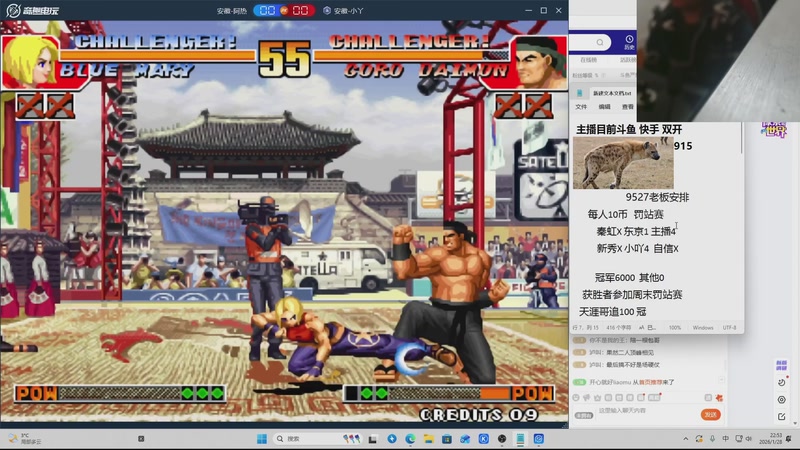Expand the system tray hidden icons chevron
This screenshot has height=450, width=800.
686,439
